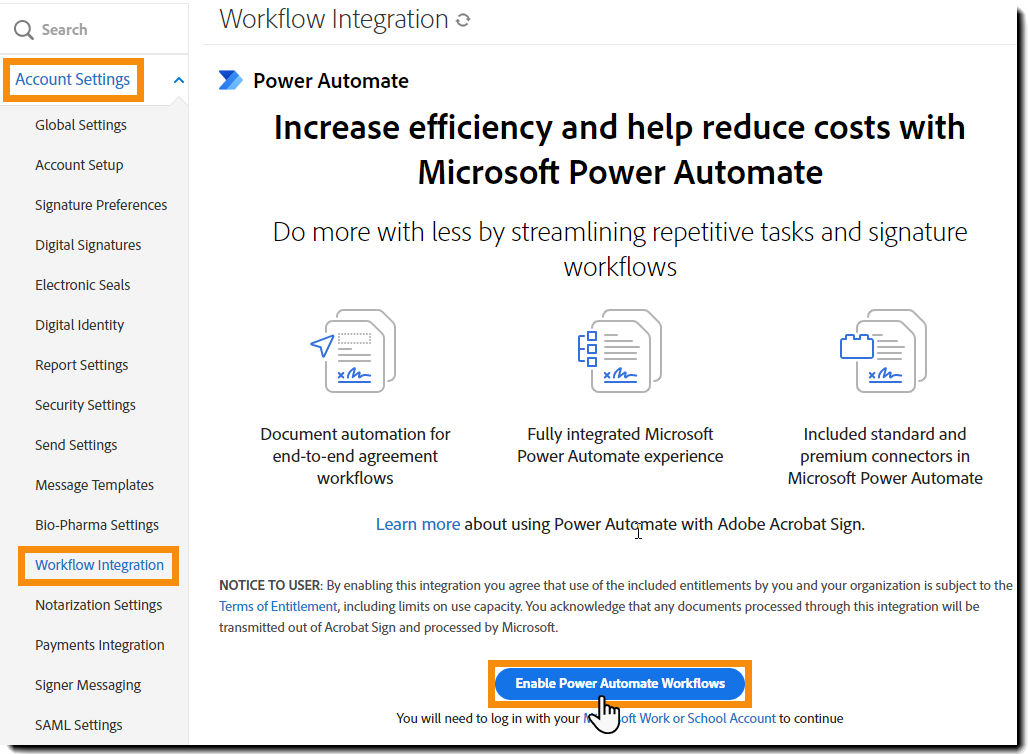Open SAML Settings from the menu
Image resolution: width=1028 pixels, height=754 pixels.
[79, 724]
